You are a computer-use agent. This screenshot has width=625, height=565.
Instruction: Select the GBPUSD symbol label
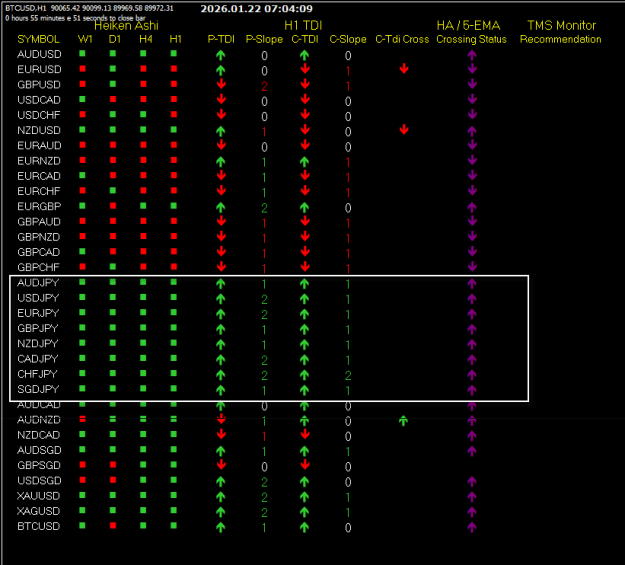point(39,85)
